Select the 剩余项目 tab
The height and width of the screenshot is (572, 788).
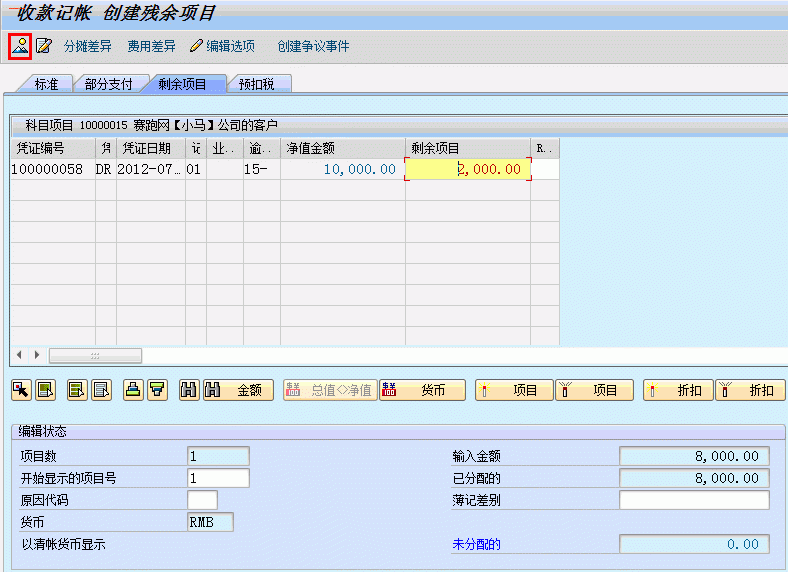click(x=182, y=84)
